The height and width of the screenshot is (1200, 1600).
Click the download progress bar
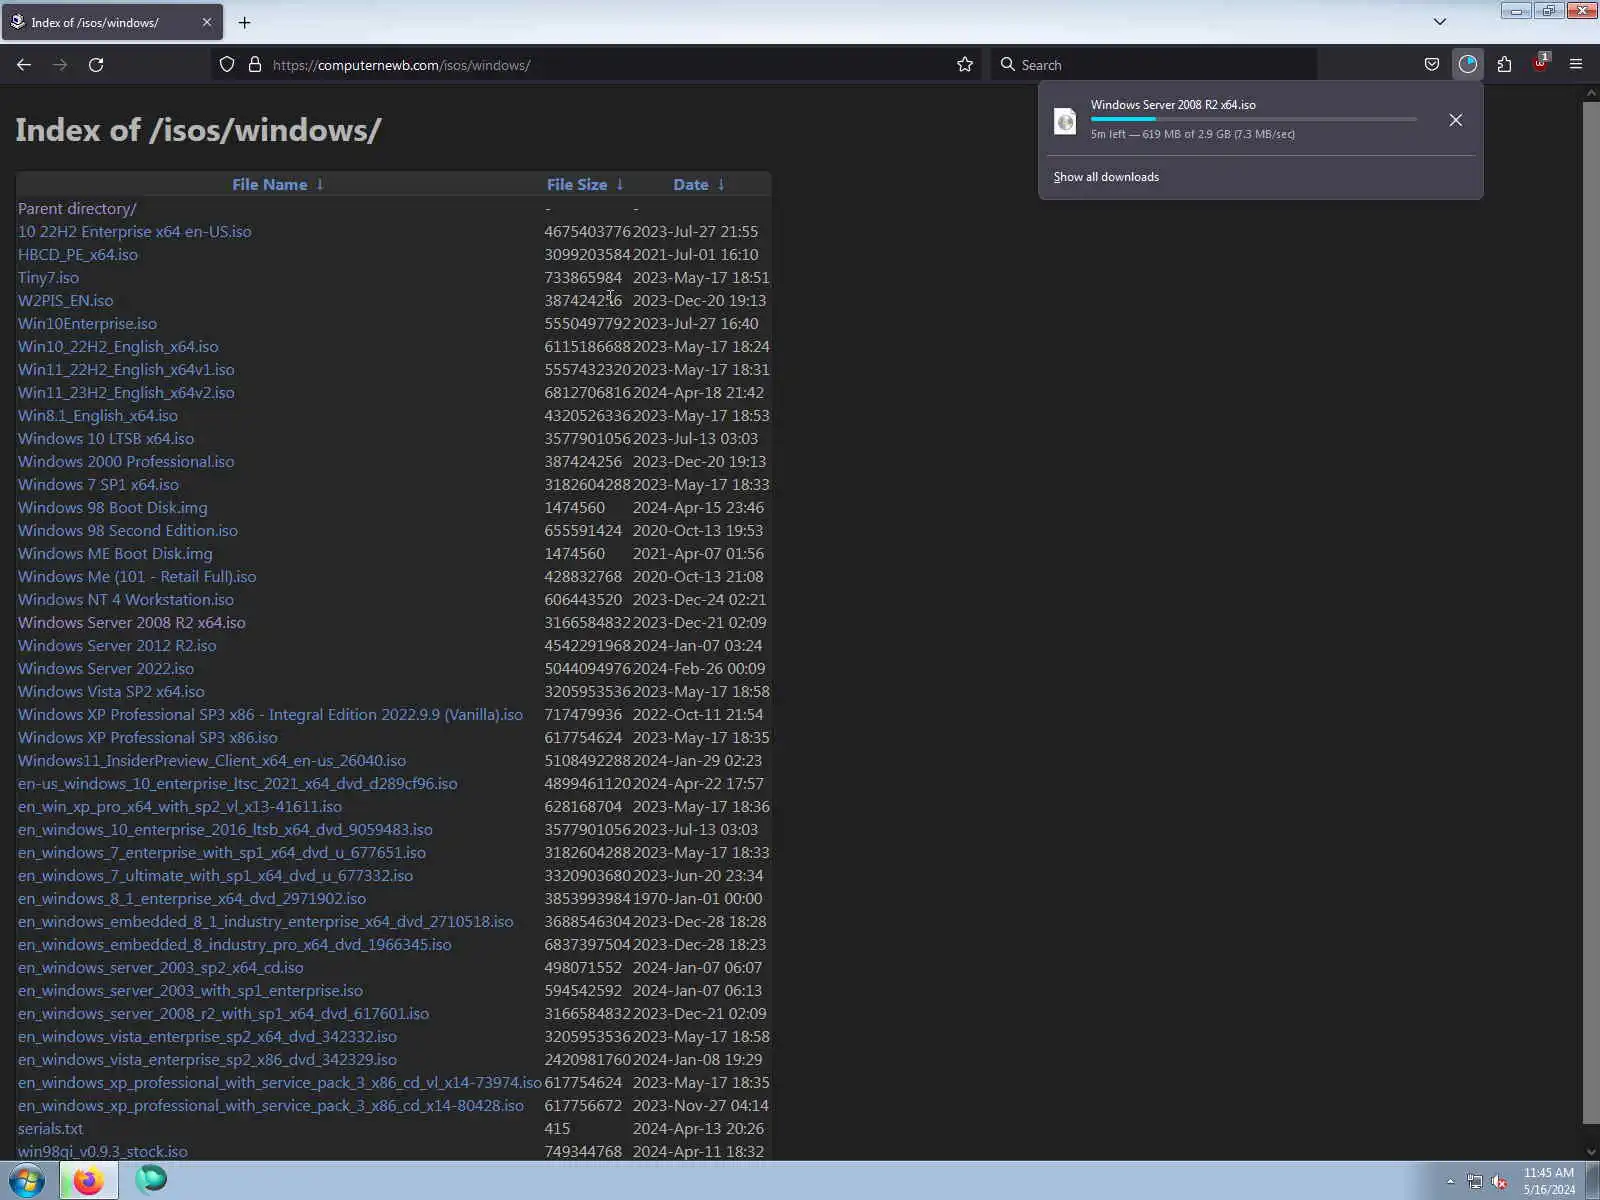point(1254,119)
